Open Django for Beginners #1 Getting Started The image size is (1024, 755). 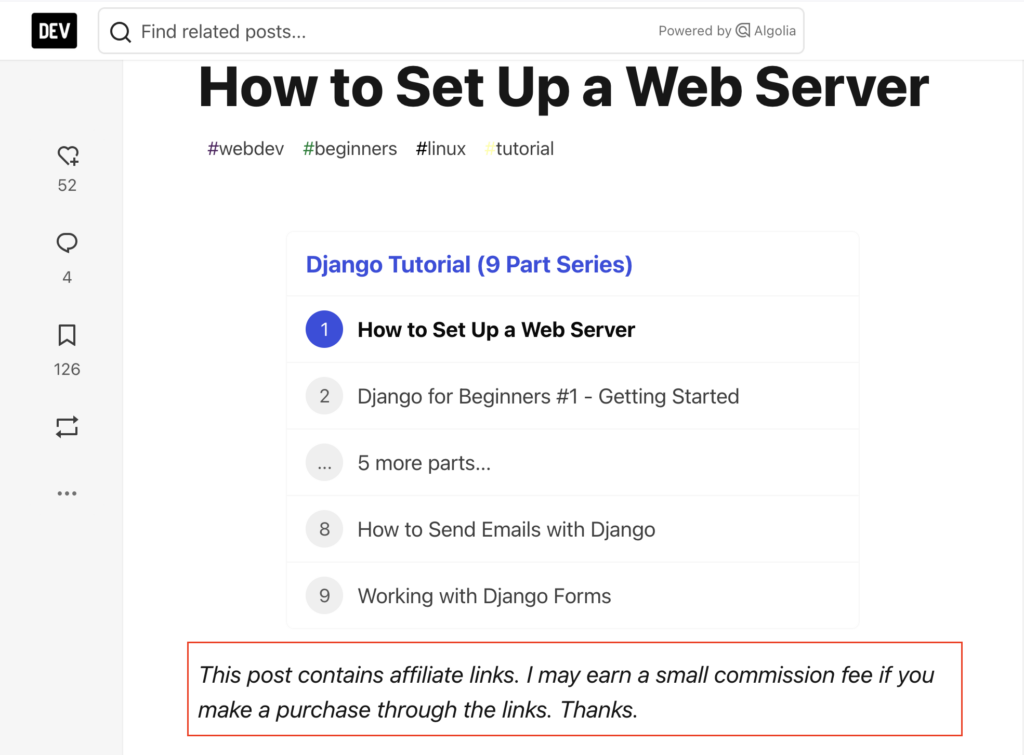pos(548,396)
